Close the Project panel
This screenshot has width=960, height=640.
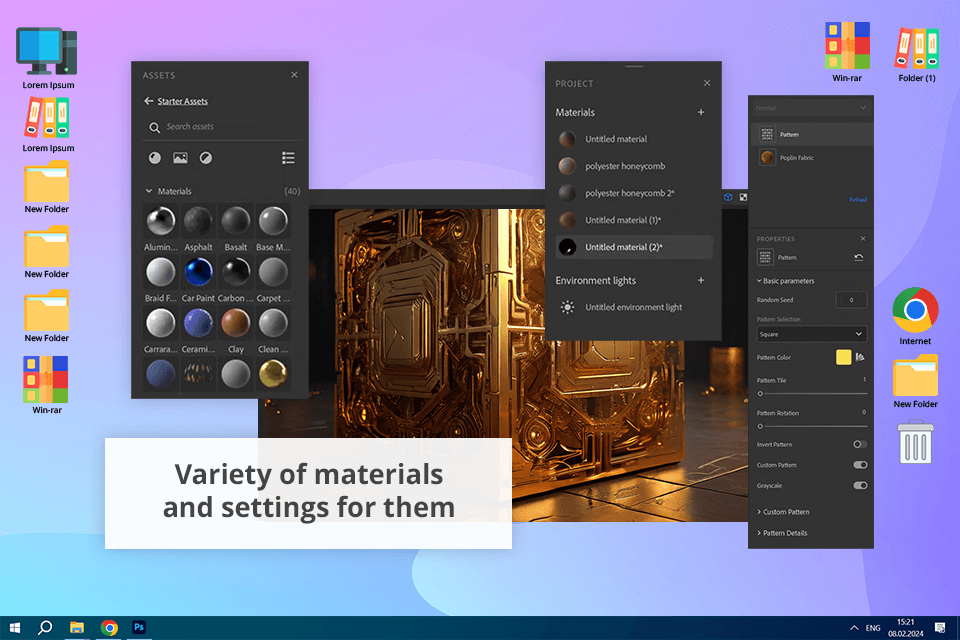[707, 83]
